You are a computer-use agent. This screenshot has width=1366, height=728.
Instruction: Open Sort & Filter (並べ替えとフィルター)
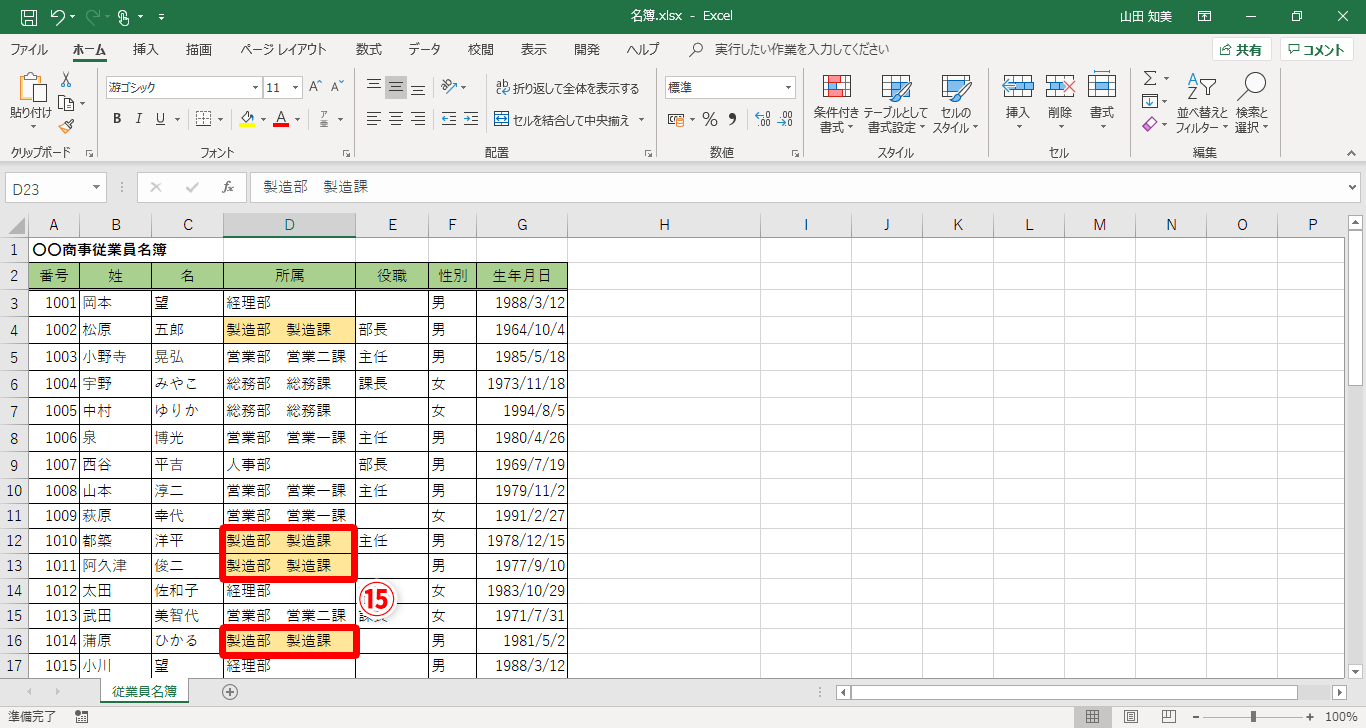pos(1201,104)
